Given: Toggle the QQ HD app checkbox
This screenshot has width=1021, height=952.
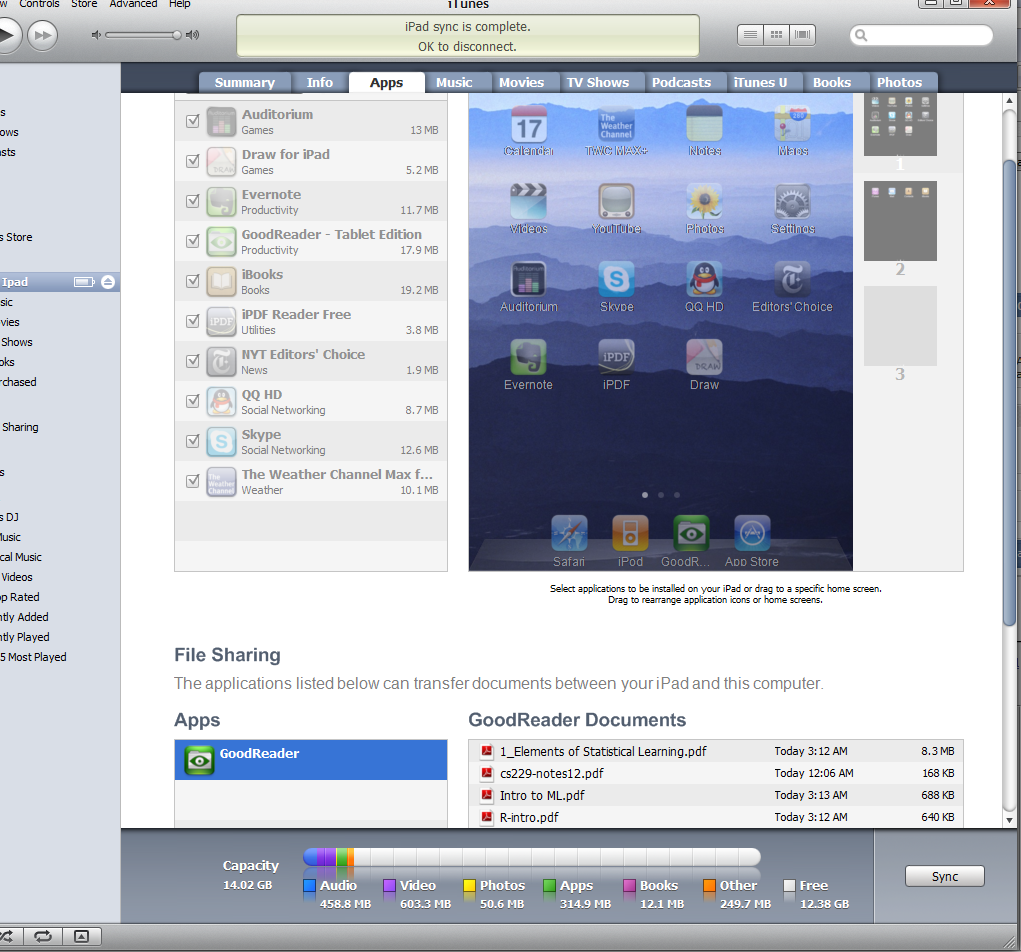Looking at the screenshot, I should [193, 400].
